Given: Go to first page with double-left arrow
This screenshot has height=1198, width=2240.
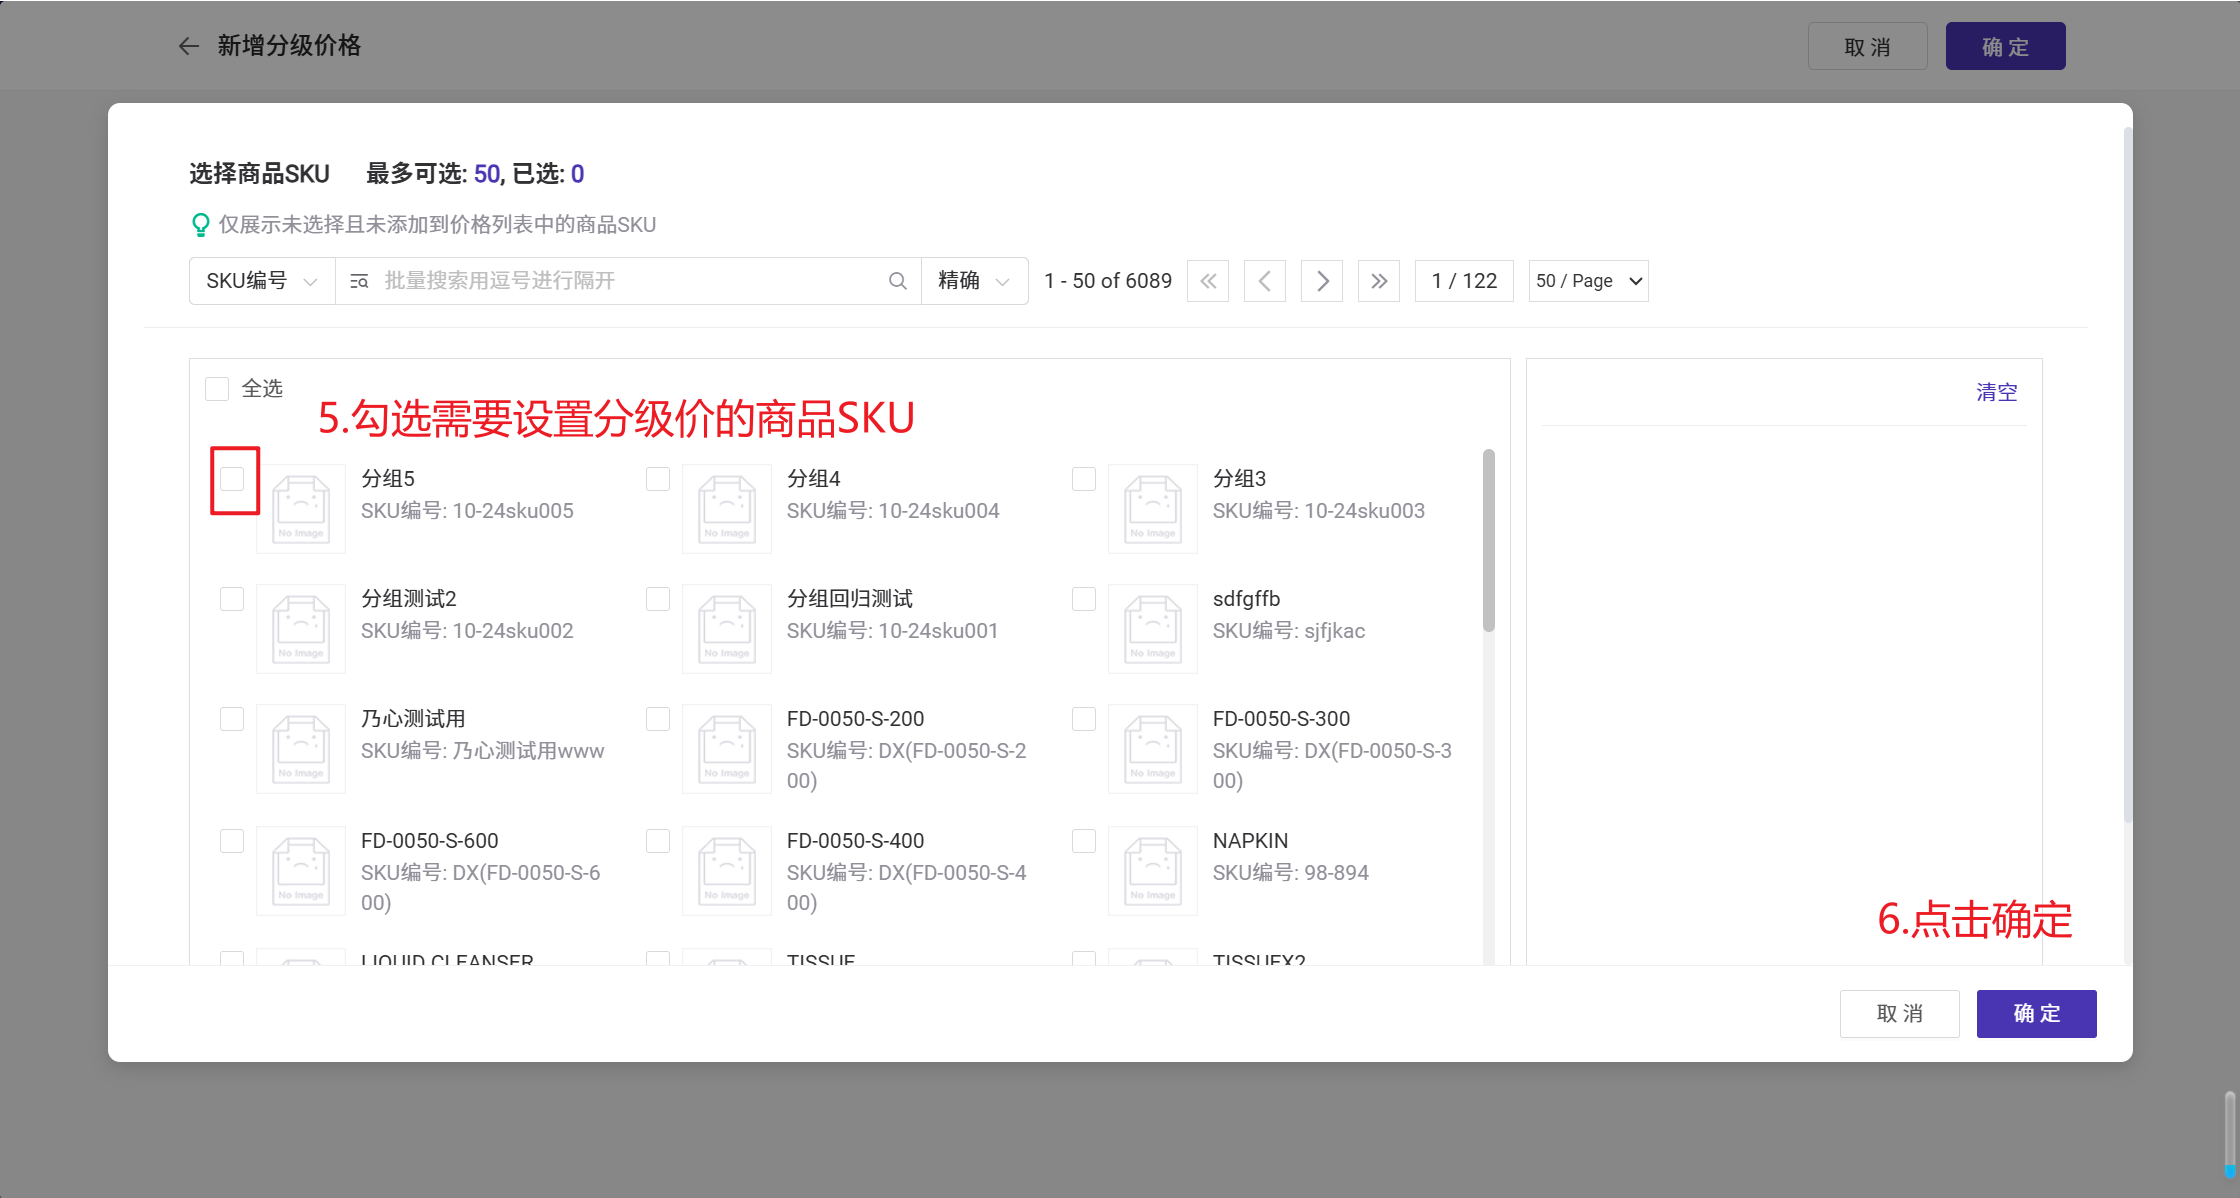Looking at the screenshot, I should click(x=1208, y=281).
